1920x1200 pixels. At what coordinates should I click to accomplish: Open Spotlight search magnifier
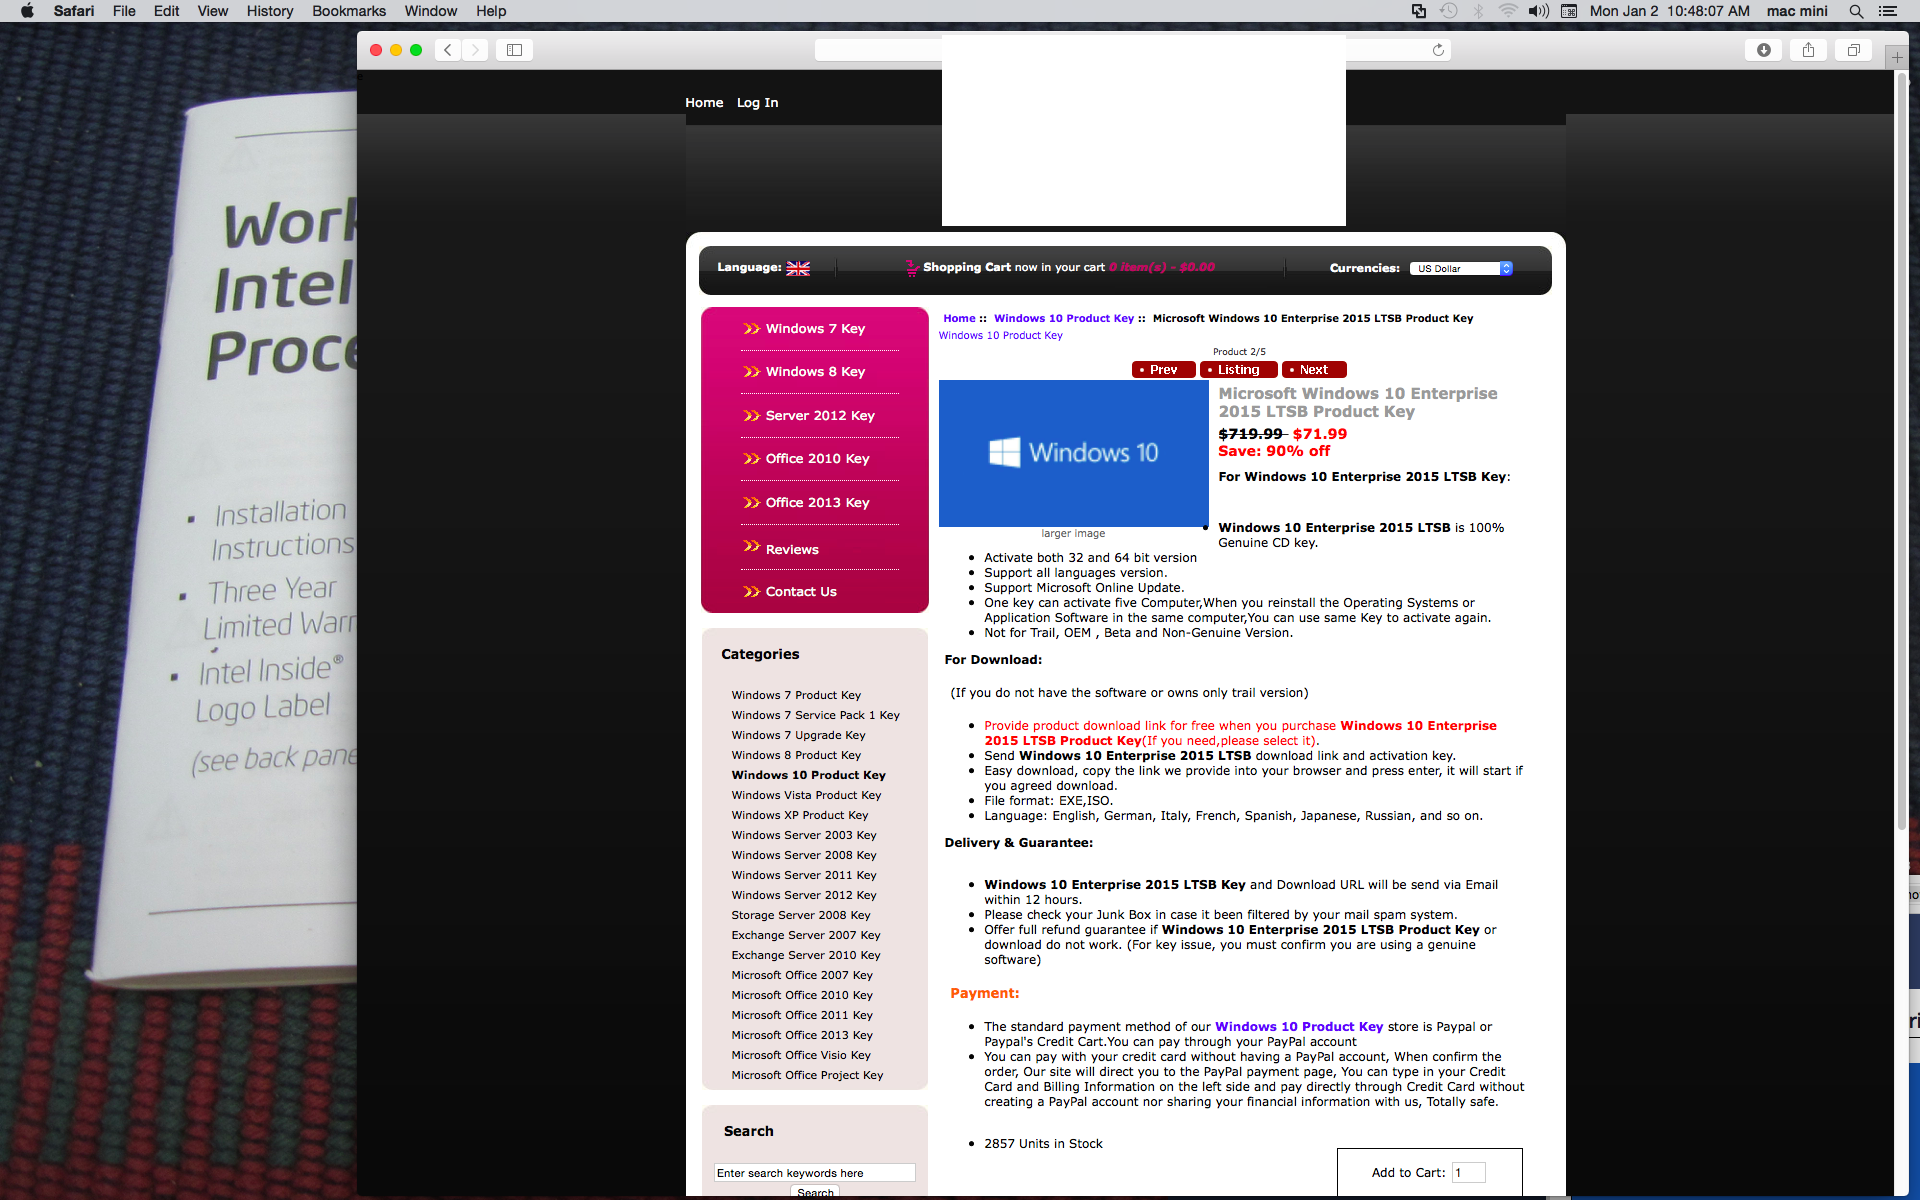(x=1856, y=11)
